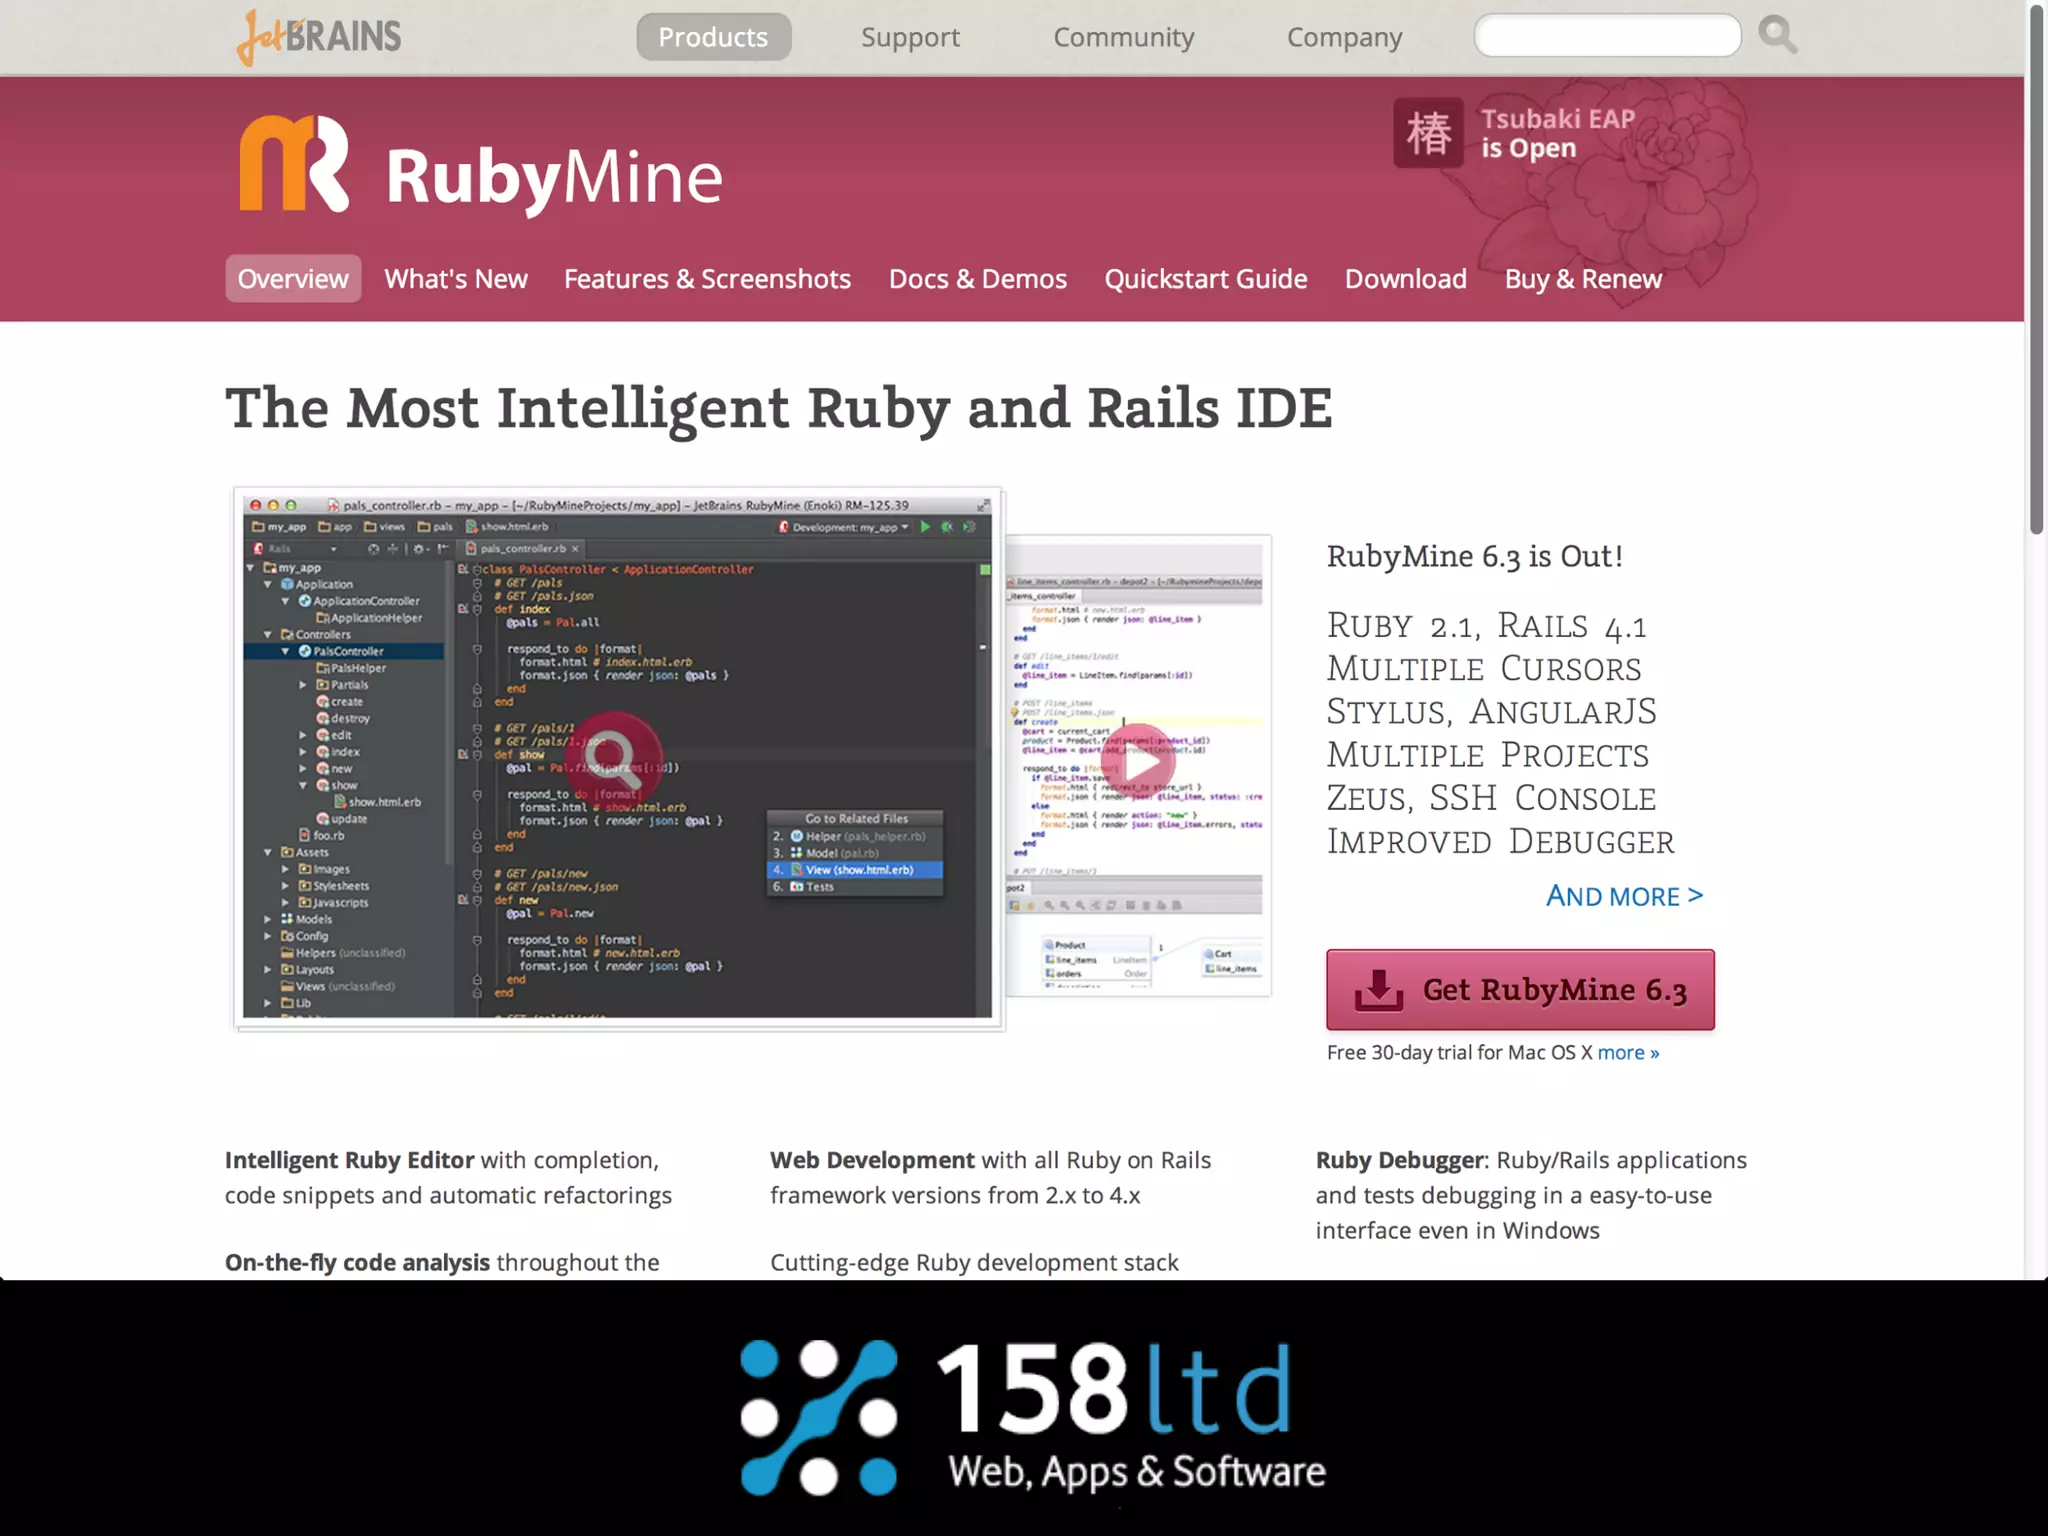This screenshot has width=2048, height=1536.
Task: Go to the What's New tab
Action: click(x=456, y=278)
